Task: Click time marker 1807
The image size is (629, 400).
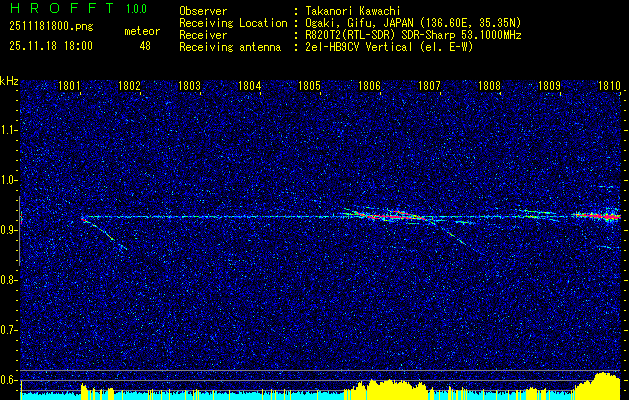Action: tap(429, 86)
